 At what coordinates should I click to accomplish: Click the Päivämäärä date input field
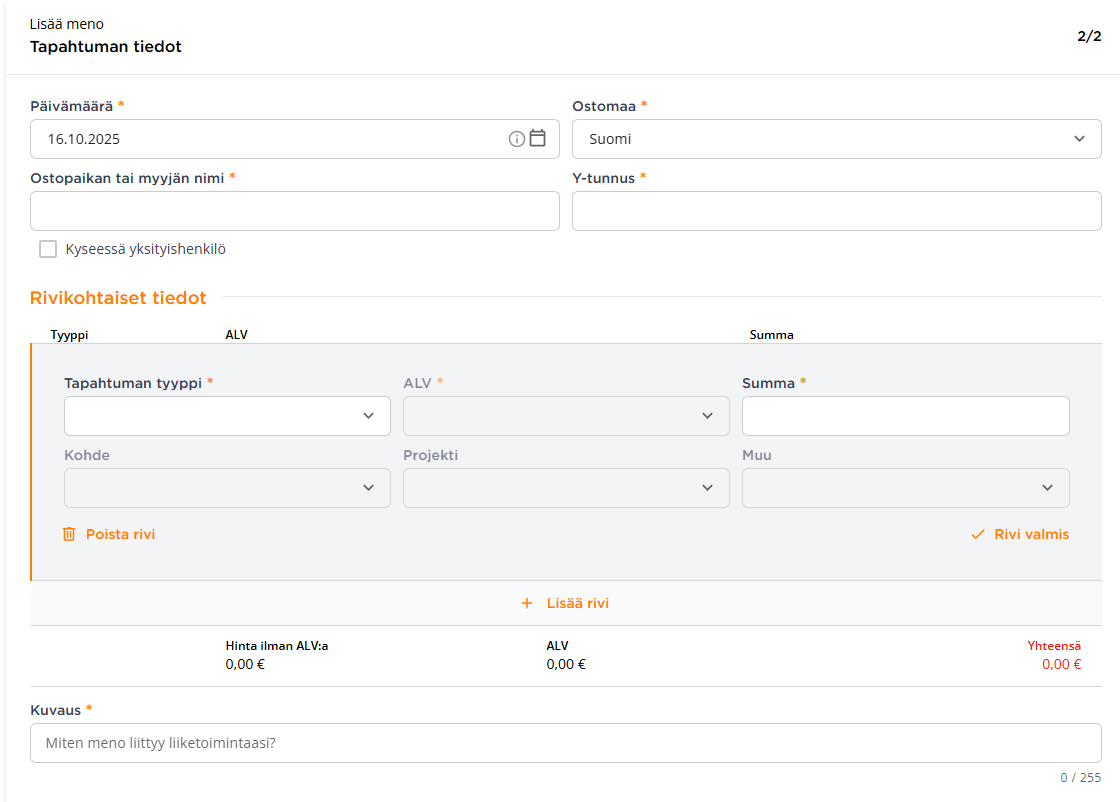265,139
